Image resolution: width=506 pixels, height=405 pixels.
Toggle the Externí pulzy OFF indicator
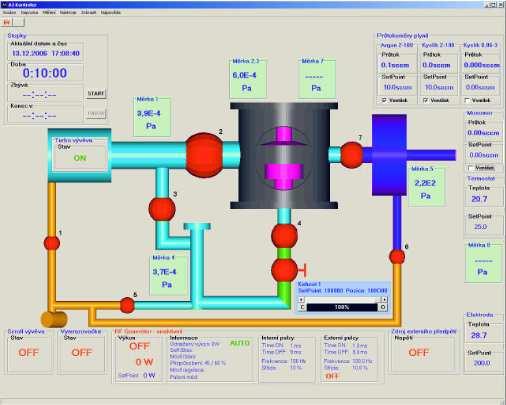click(332, 376)
